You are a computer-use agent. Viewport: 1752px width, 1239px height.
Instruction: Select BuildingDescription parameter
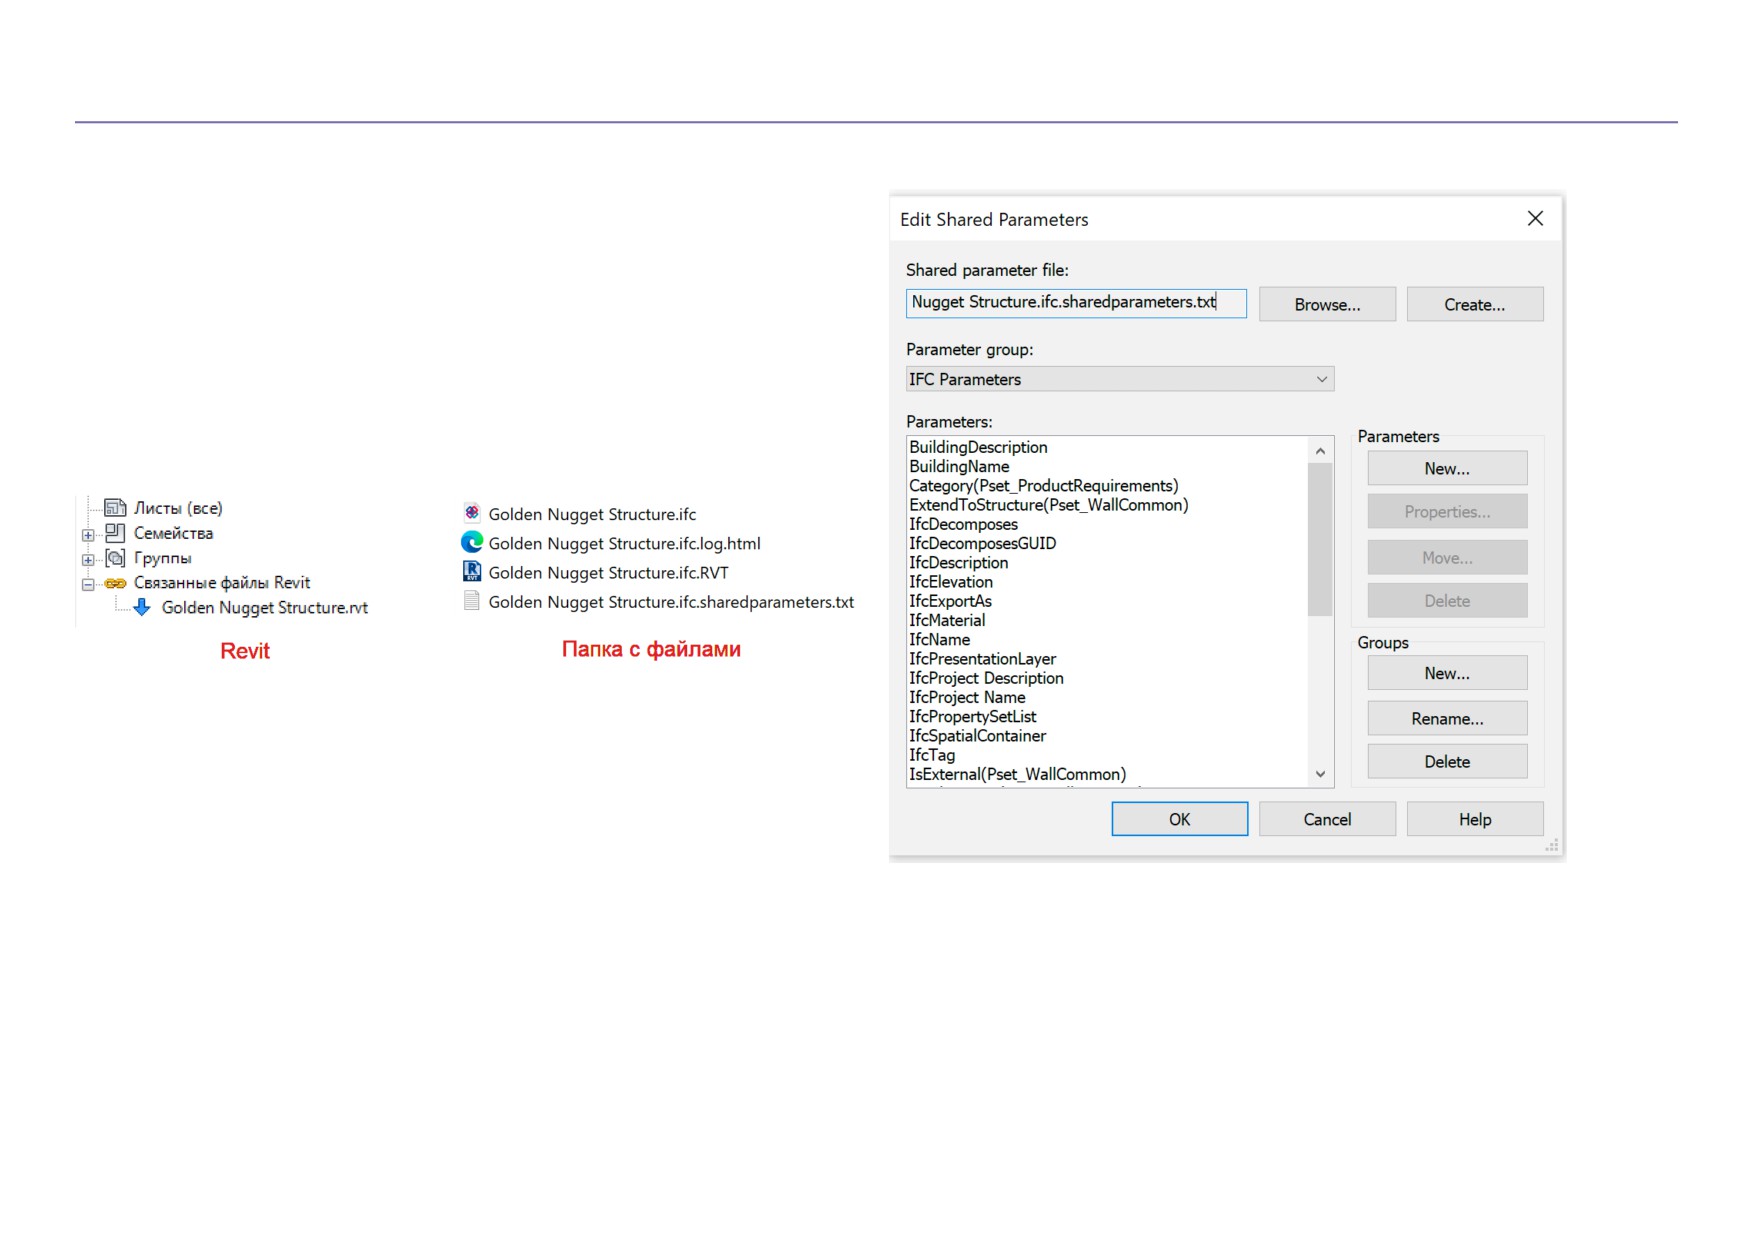[x=978, y=447]
